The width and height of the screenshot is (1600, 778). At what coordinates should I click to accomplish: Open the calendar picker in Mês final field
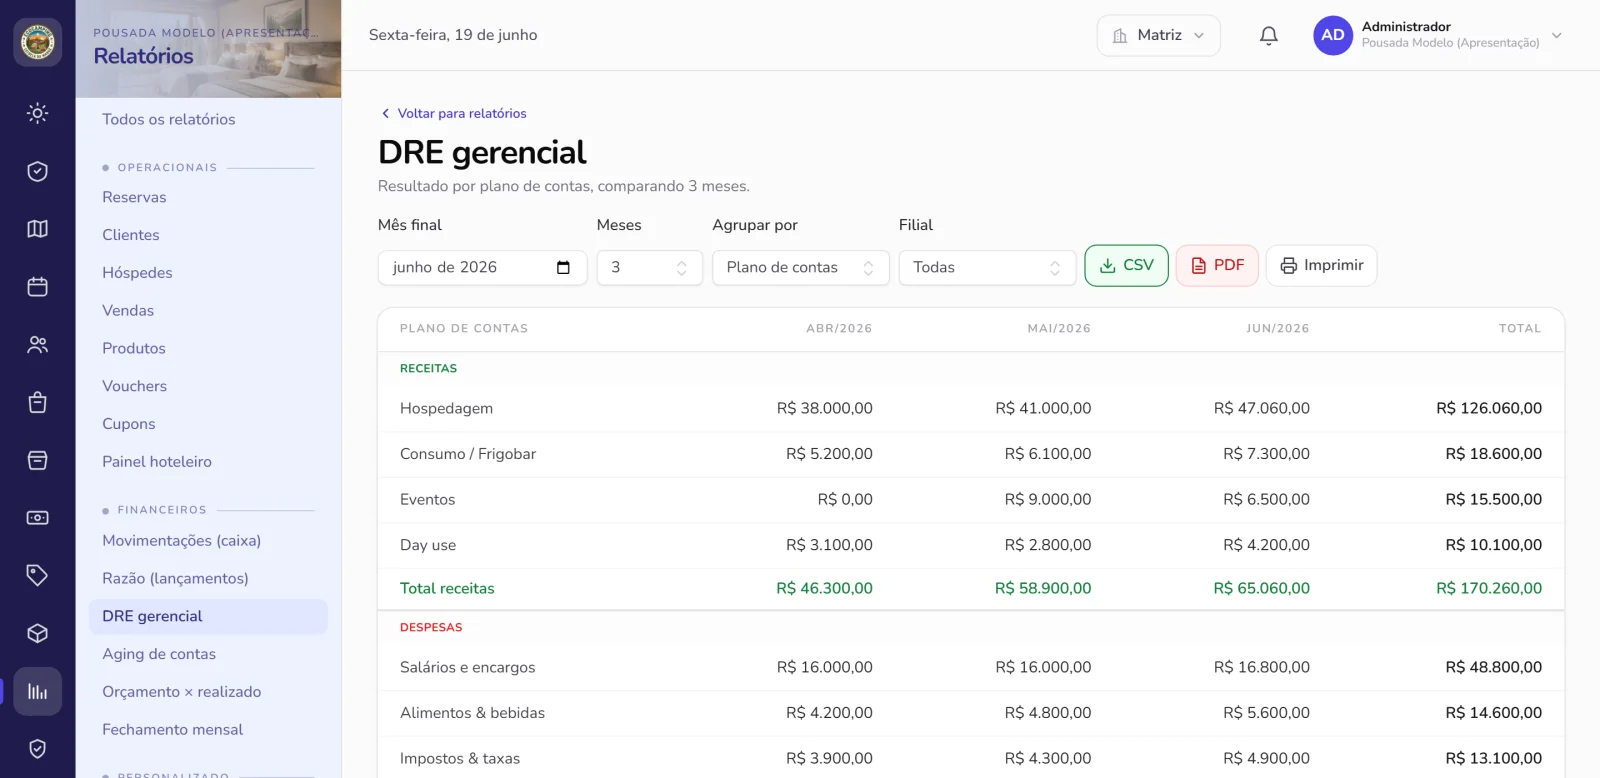(563, 268)
